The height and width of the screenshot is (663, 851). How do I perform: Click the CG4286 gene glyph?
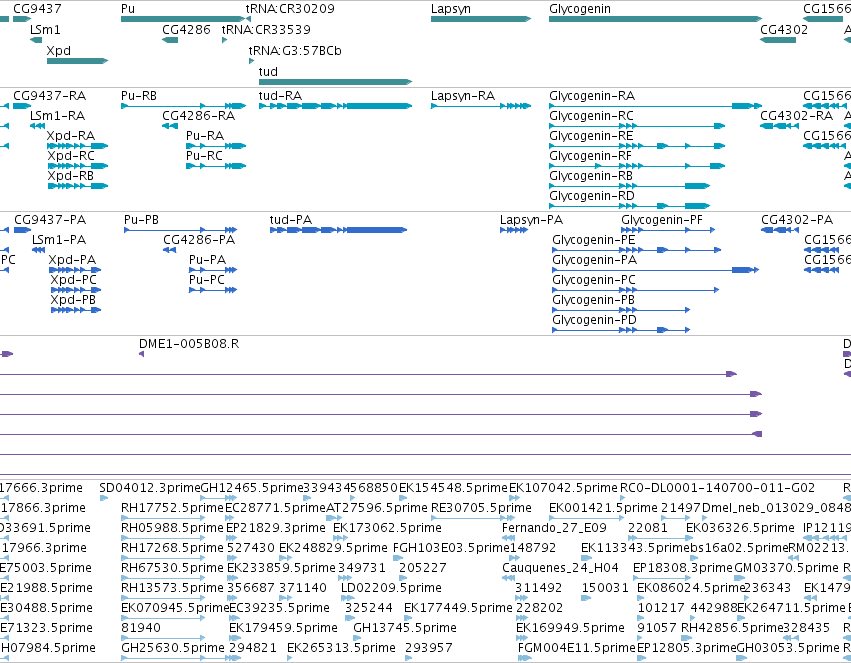pyautogui.click(x=170, y=40)
